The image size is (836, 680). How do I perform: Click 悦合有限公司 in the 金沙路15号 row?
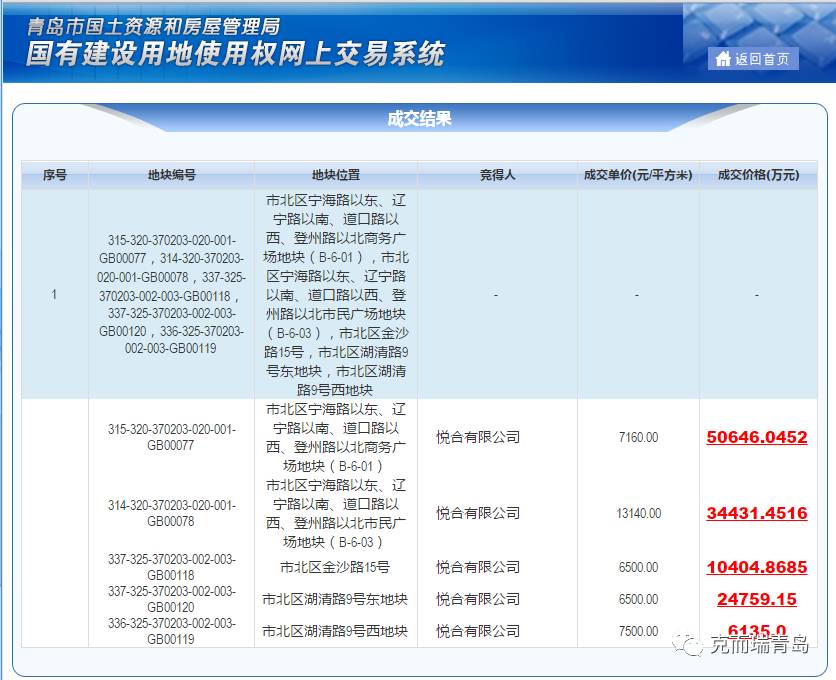[x=478, y=567]
